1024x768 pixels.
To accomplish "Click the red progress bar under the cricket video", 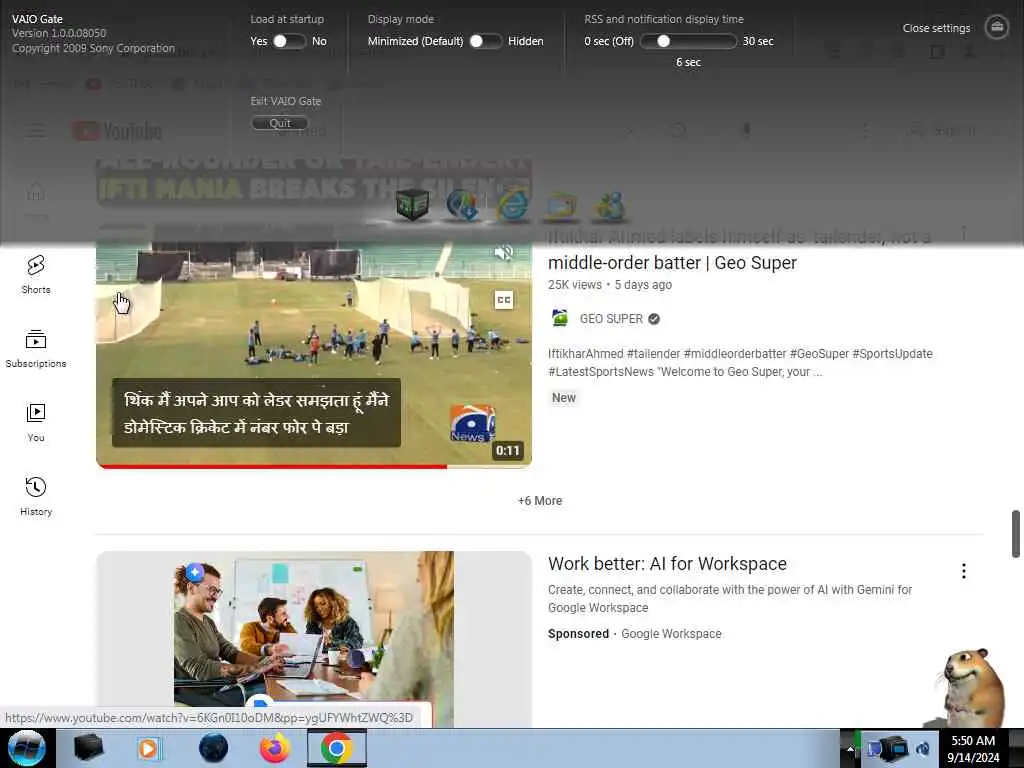I will point(271,466).
